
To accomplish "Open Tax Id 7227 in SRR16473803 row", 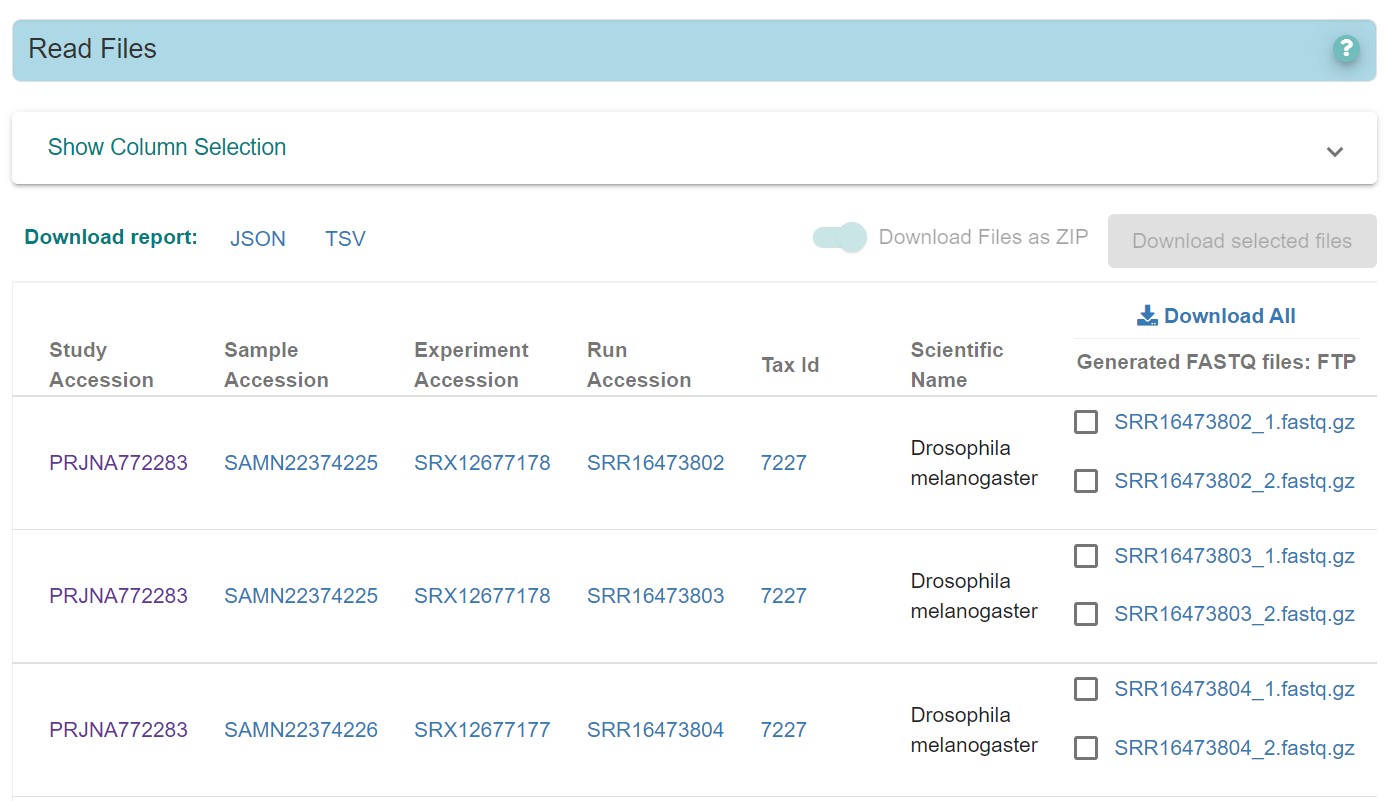I will [x=783, y=596].
